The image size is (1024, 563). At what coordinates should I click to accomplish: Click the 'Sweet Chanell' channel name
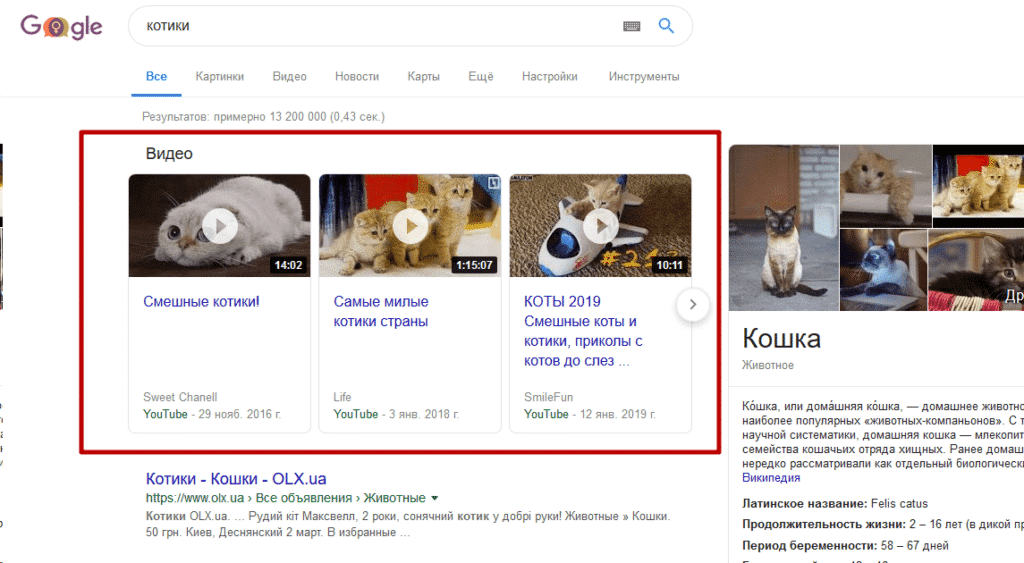click(x=180, y=397)
